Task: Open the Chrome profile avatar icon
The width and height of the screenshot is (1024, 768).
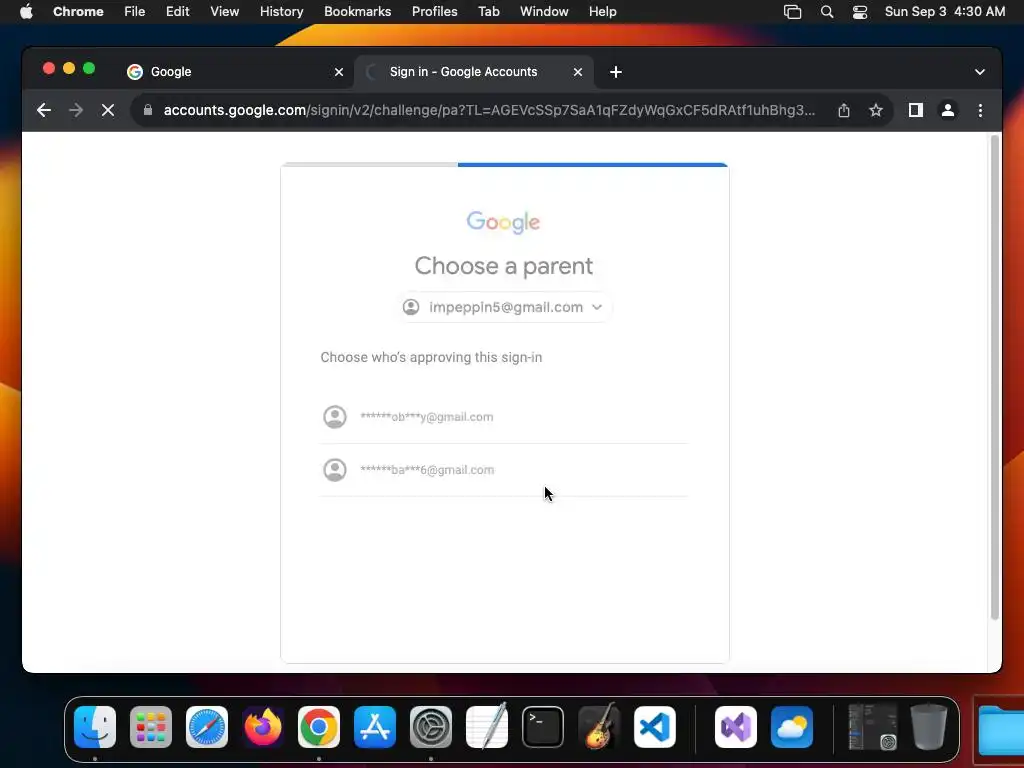Action: pyautogui.click(x=948, y=110)
